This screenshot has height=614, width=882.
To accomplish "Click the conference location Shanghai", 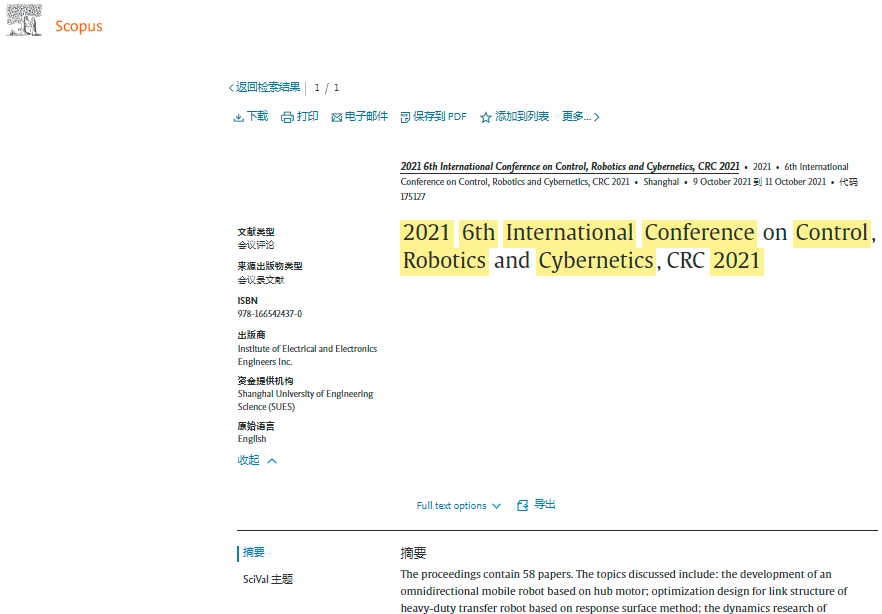I will [662, 182].
